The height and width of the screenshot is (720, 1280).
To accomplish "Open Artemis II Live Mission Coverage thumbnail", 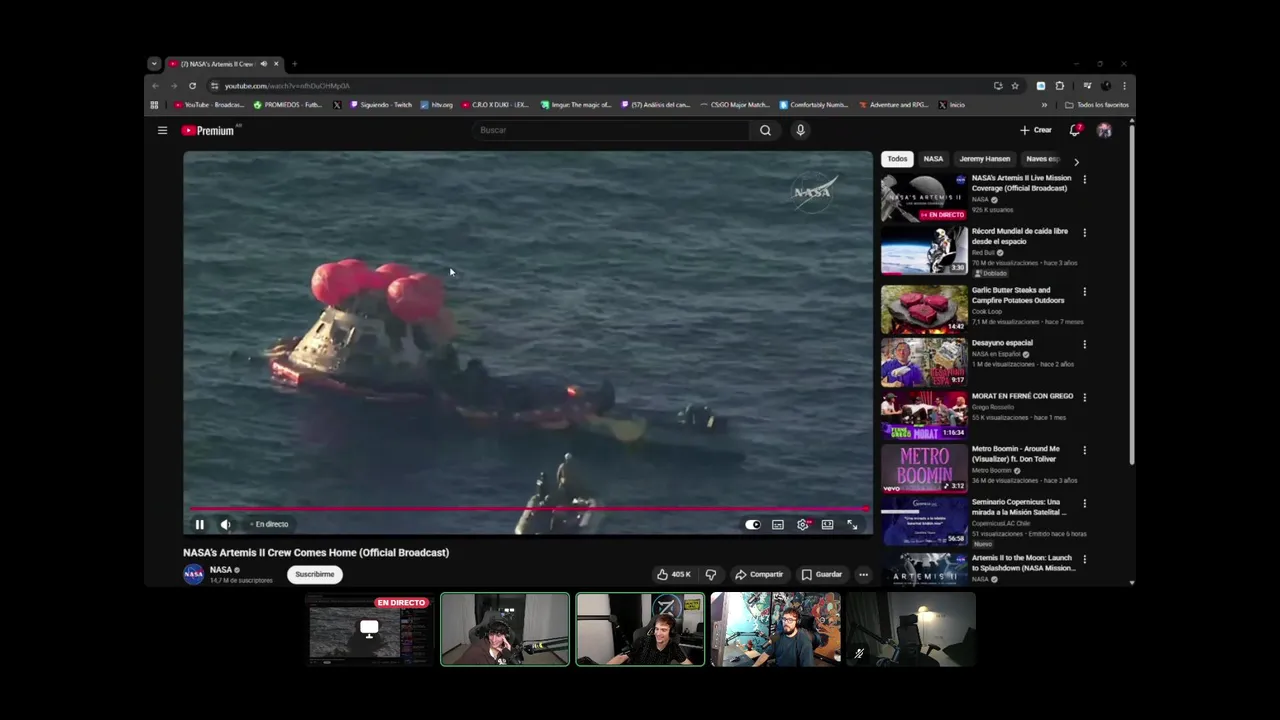I will click(924, 197).
